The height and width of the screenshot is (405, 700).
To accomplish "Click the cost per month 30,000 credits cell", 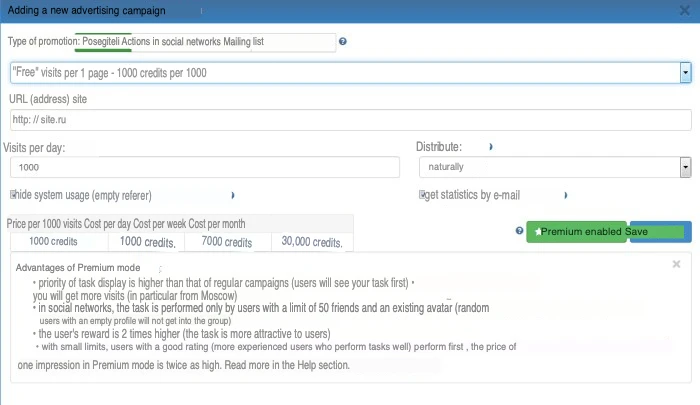I will pos(312,242).
